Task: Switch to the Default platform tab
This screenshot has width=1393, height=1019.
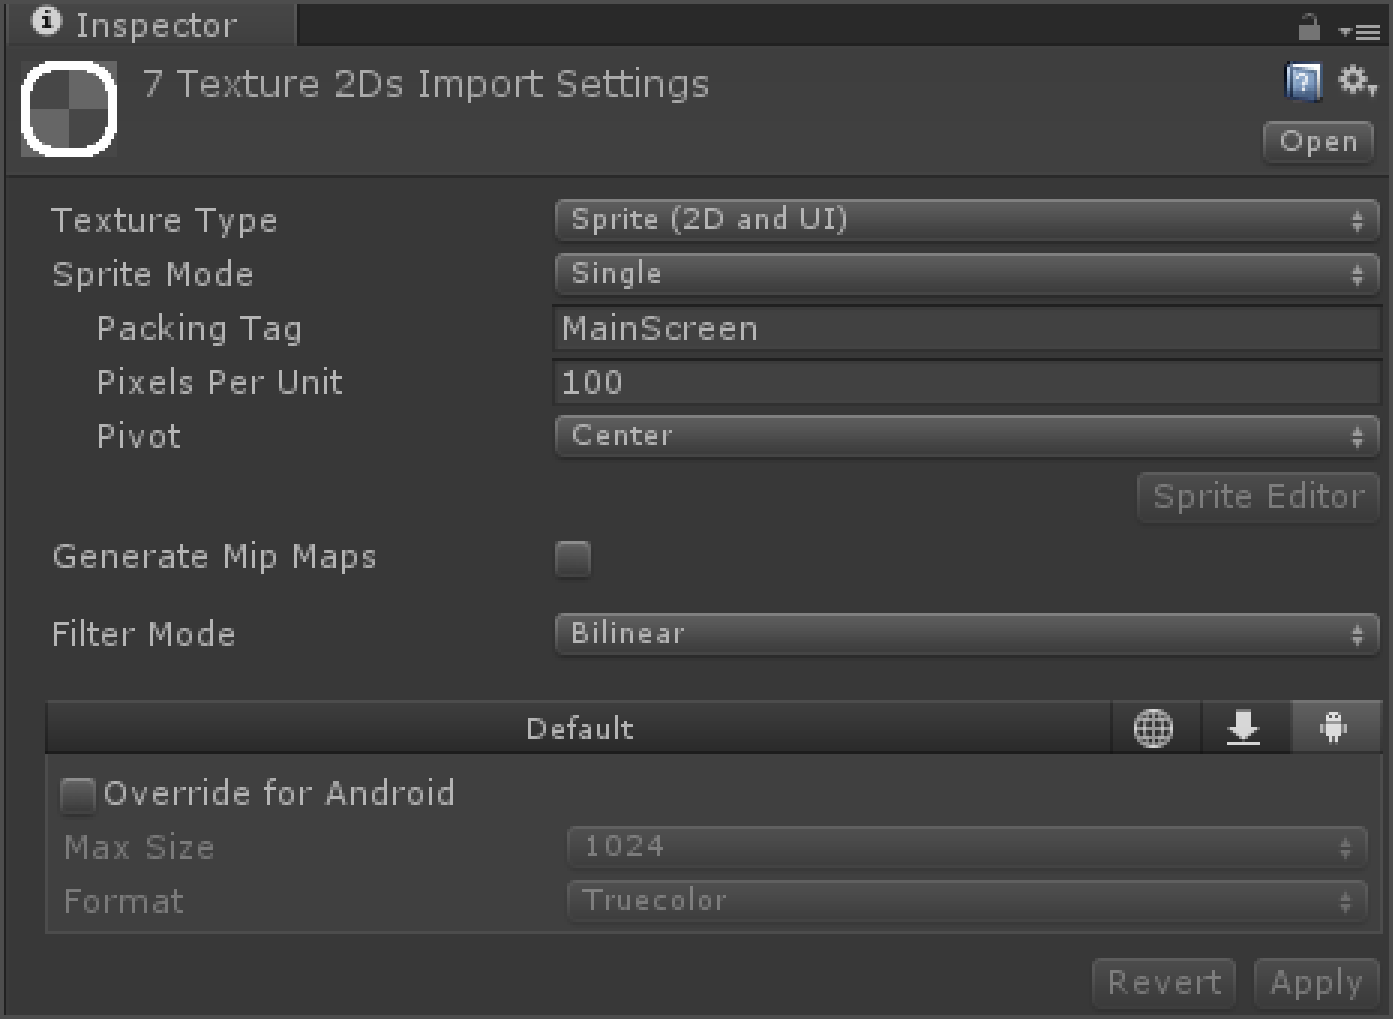Action: click(x=579, y=728)
